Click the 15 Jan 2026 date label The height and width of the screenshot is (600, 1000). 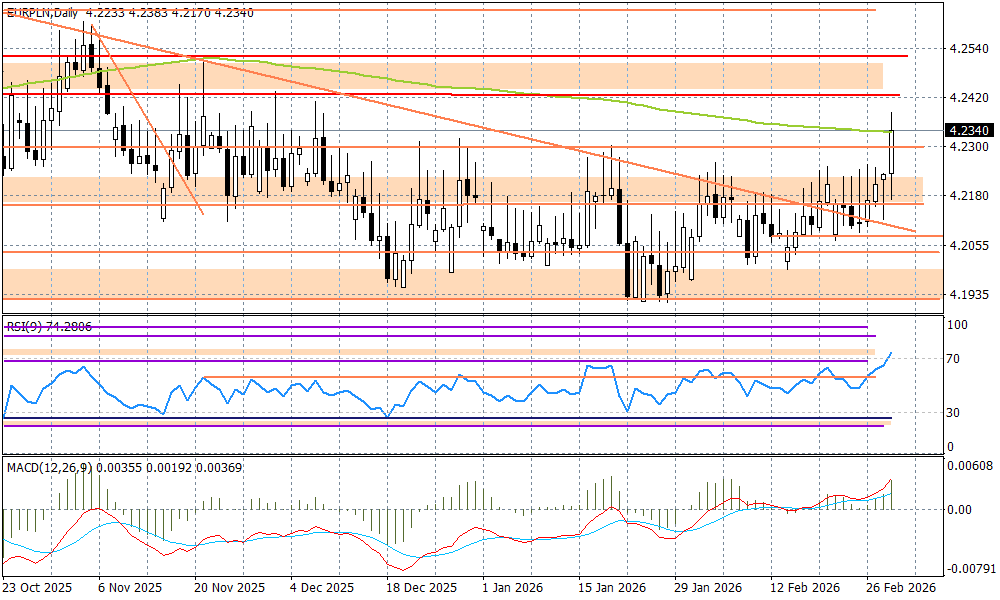point(614,589)
